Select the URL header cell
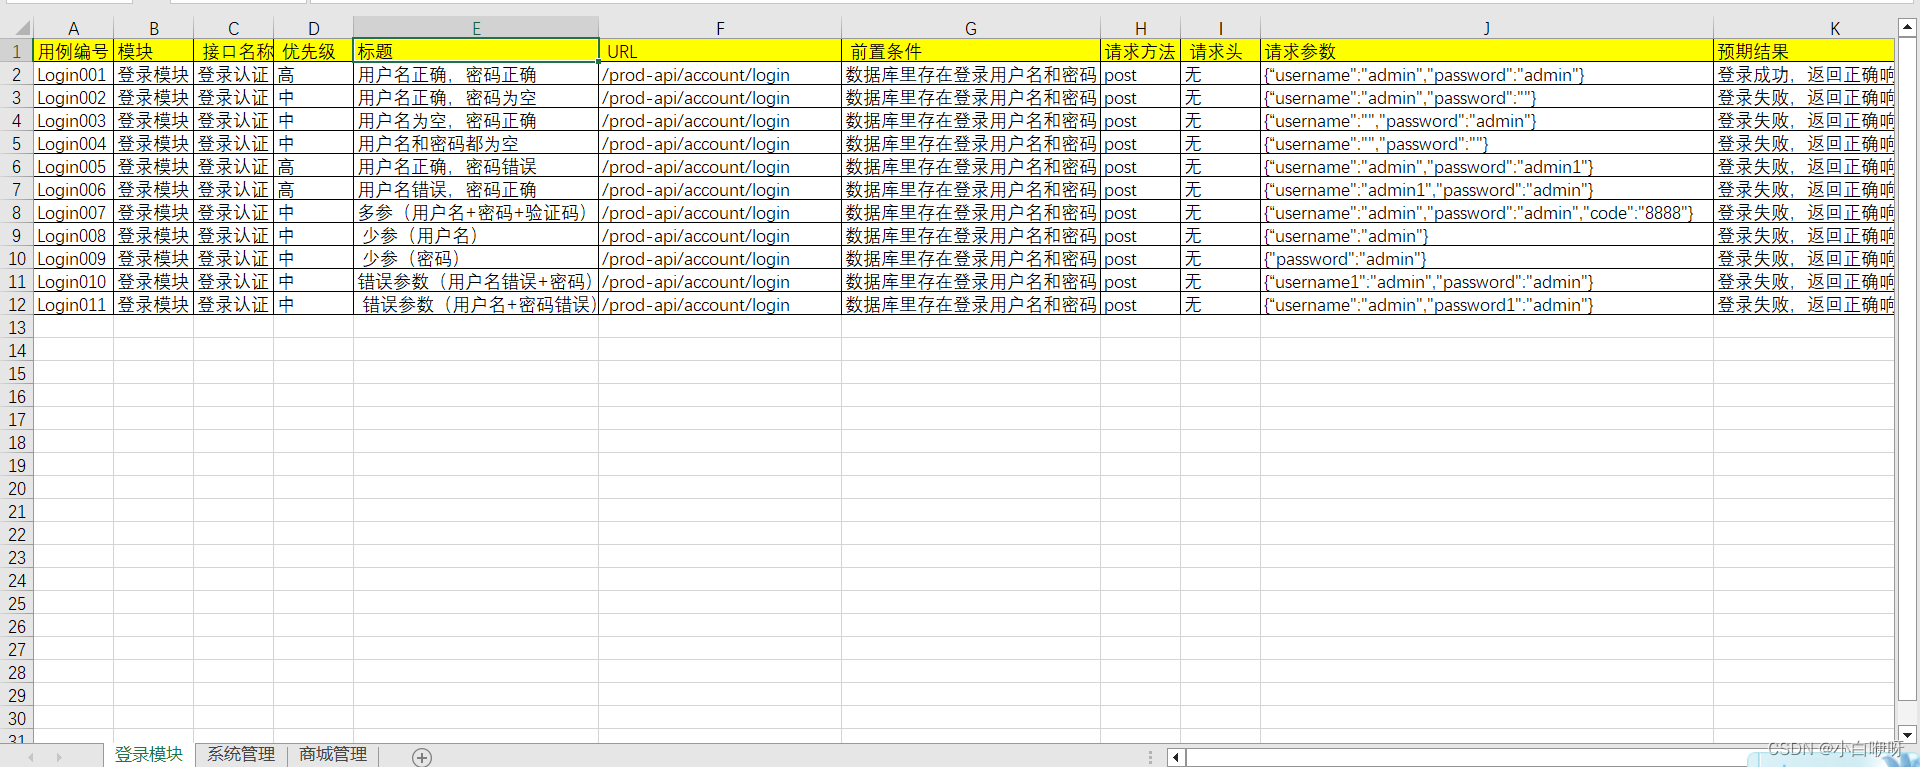This screenshot has width=1920, height=767. tap(720, 51)
